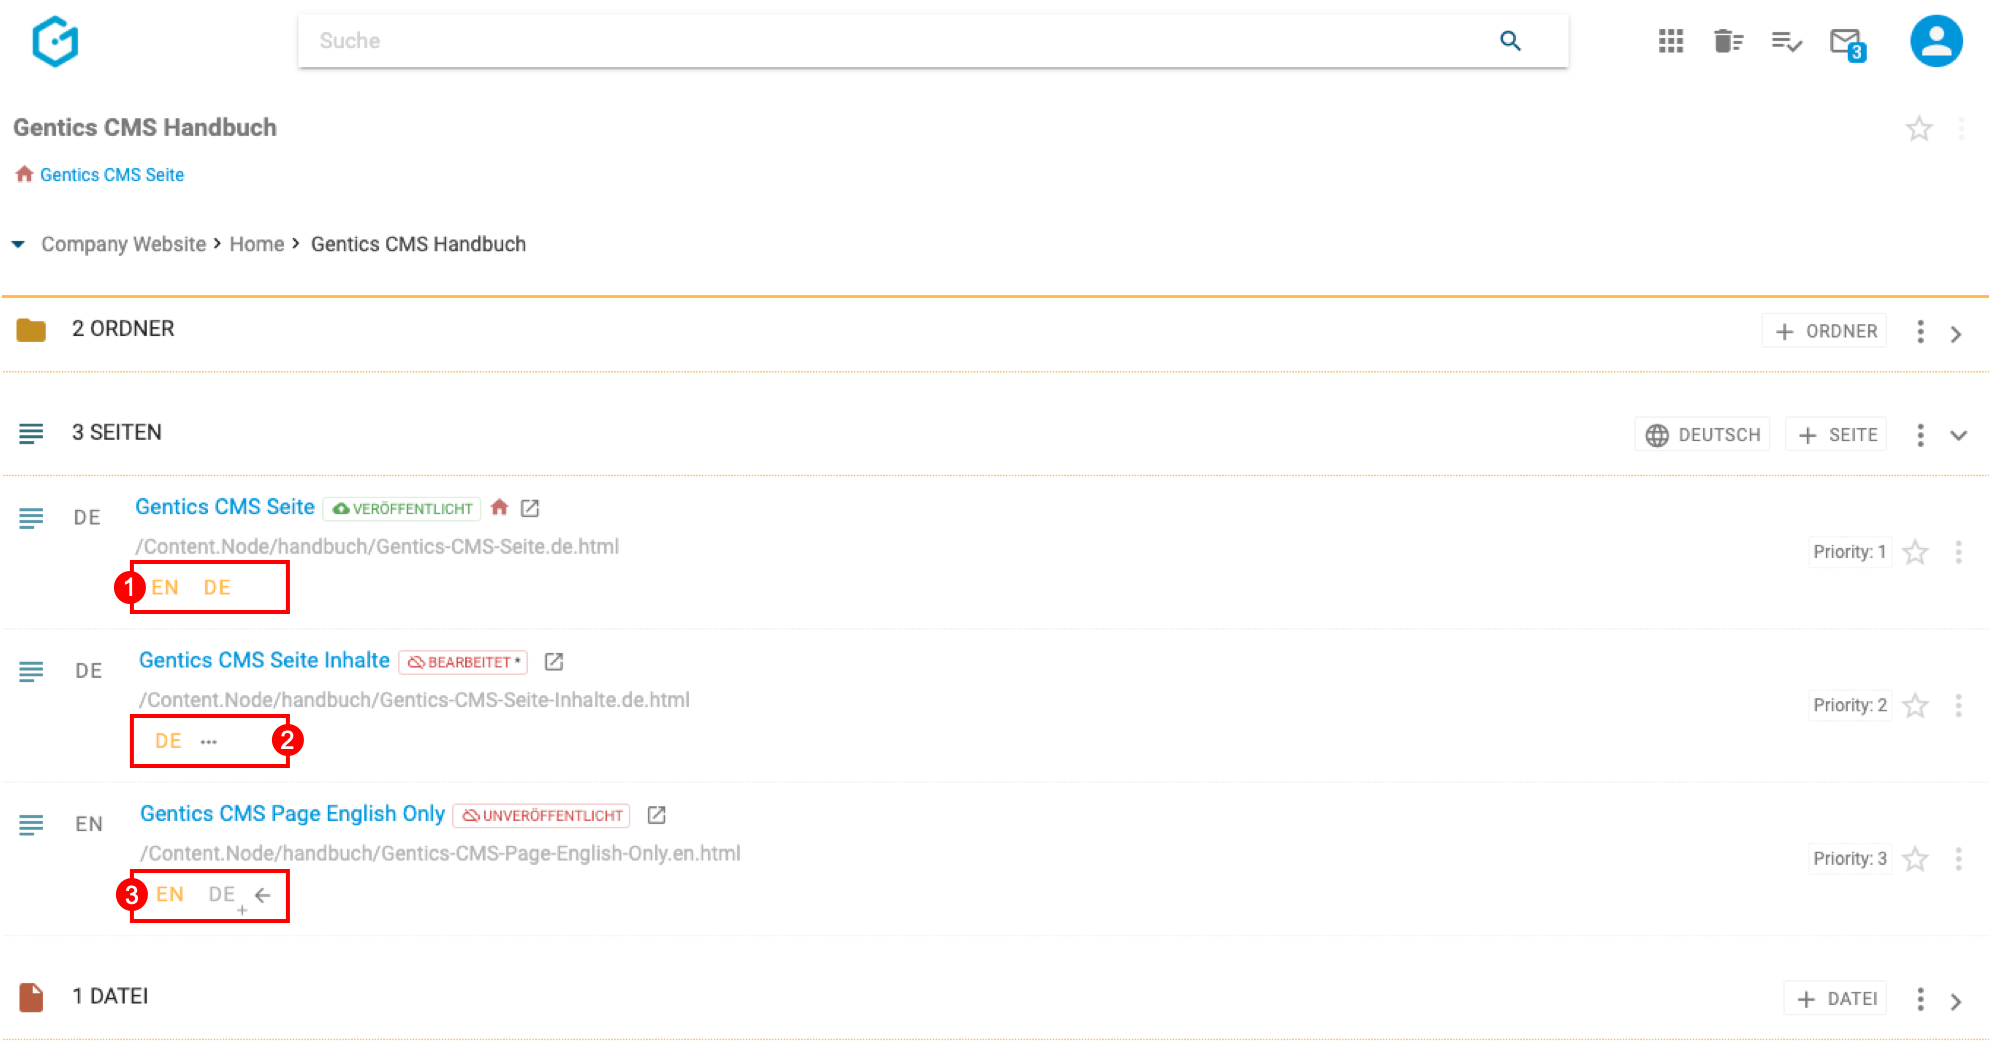Open the Priority 2 page context menu
1989x1060 pixels.
point(1958,706)
